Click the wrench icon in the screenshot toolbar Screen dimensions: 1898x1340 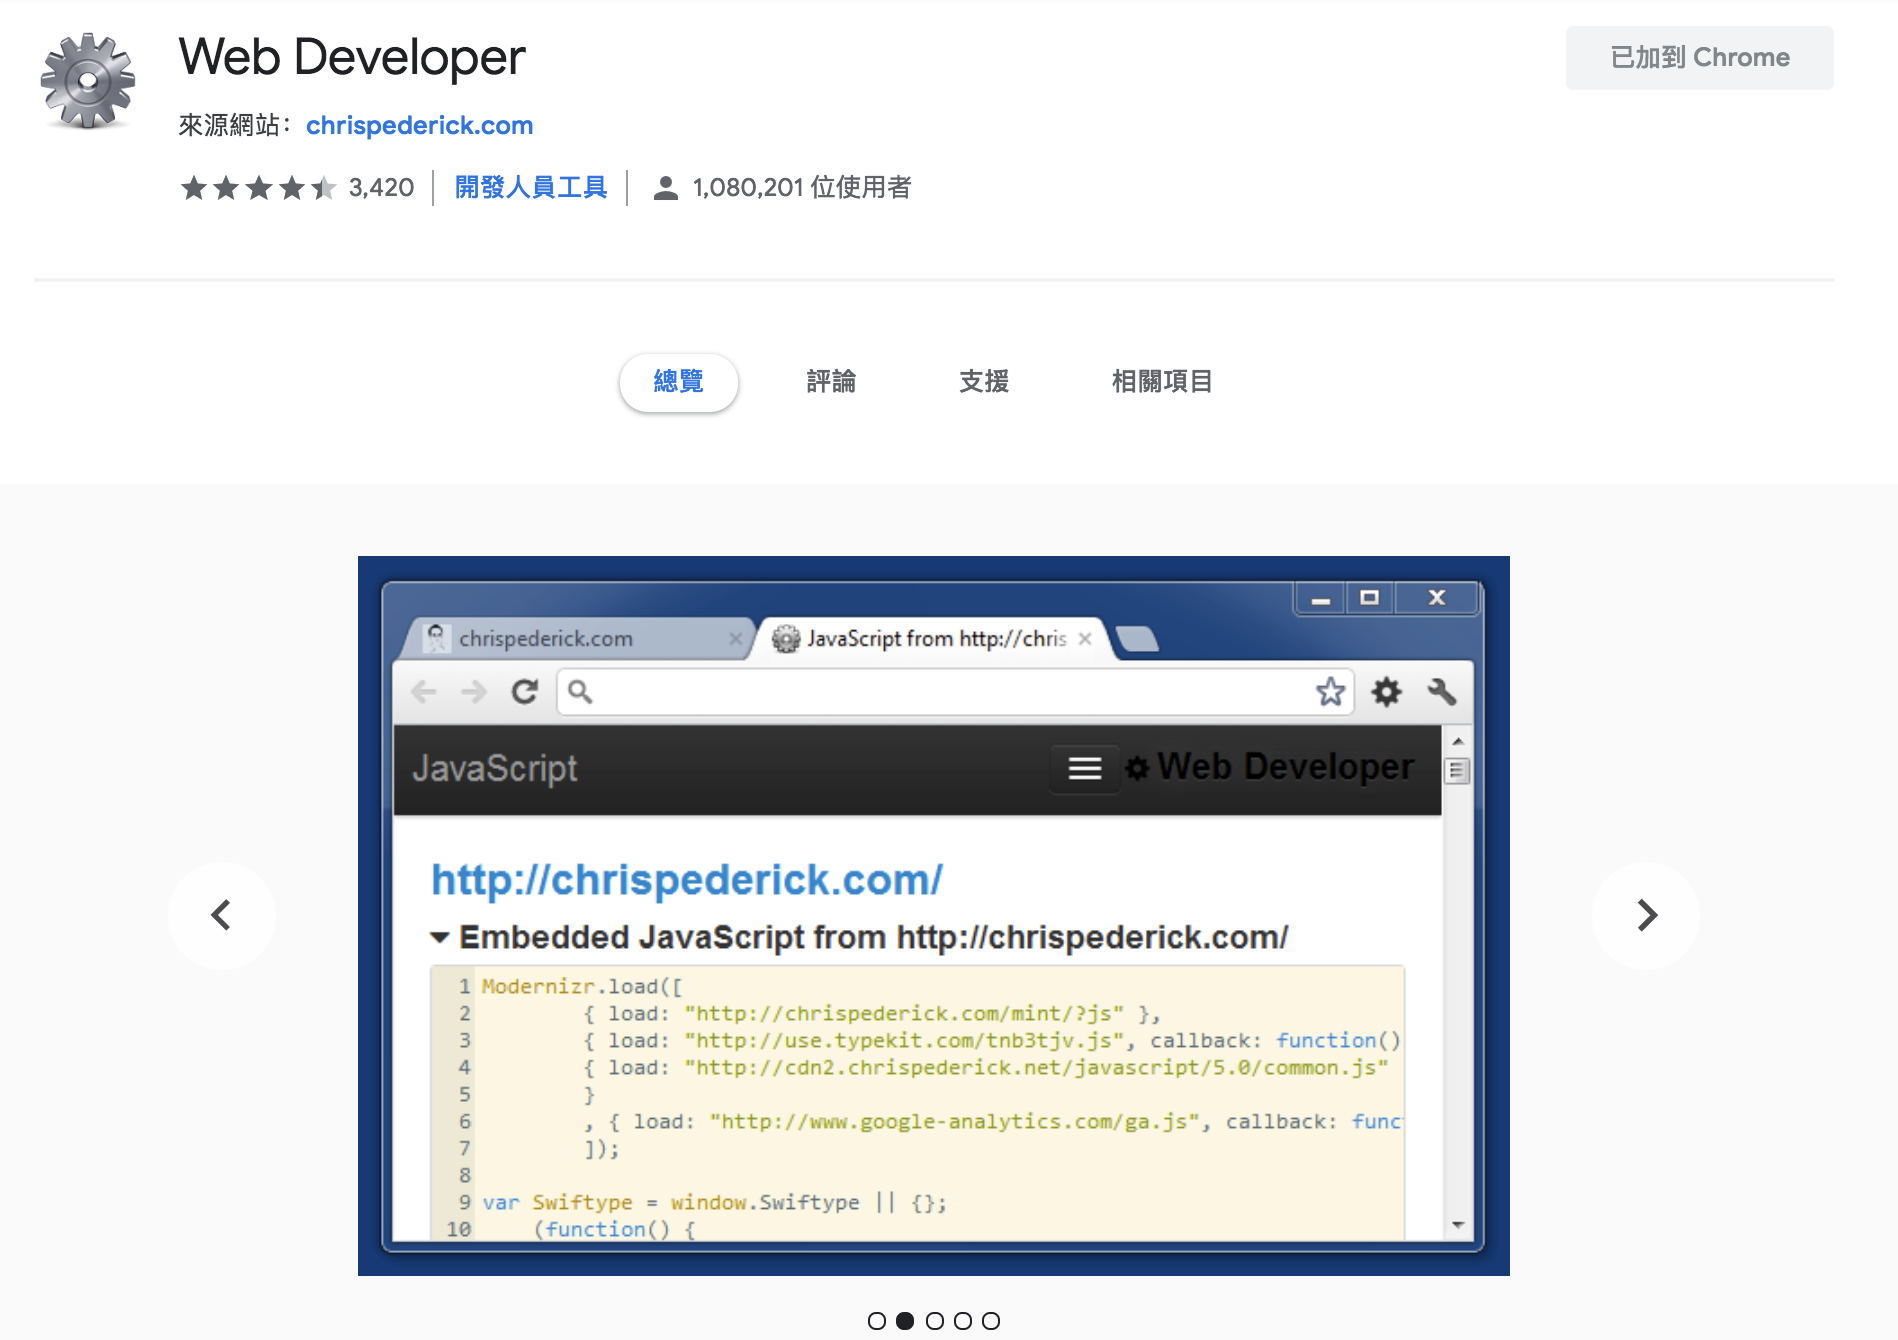[1441, 691]
